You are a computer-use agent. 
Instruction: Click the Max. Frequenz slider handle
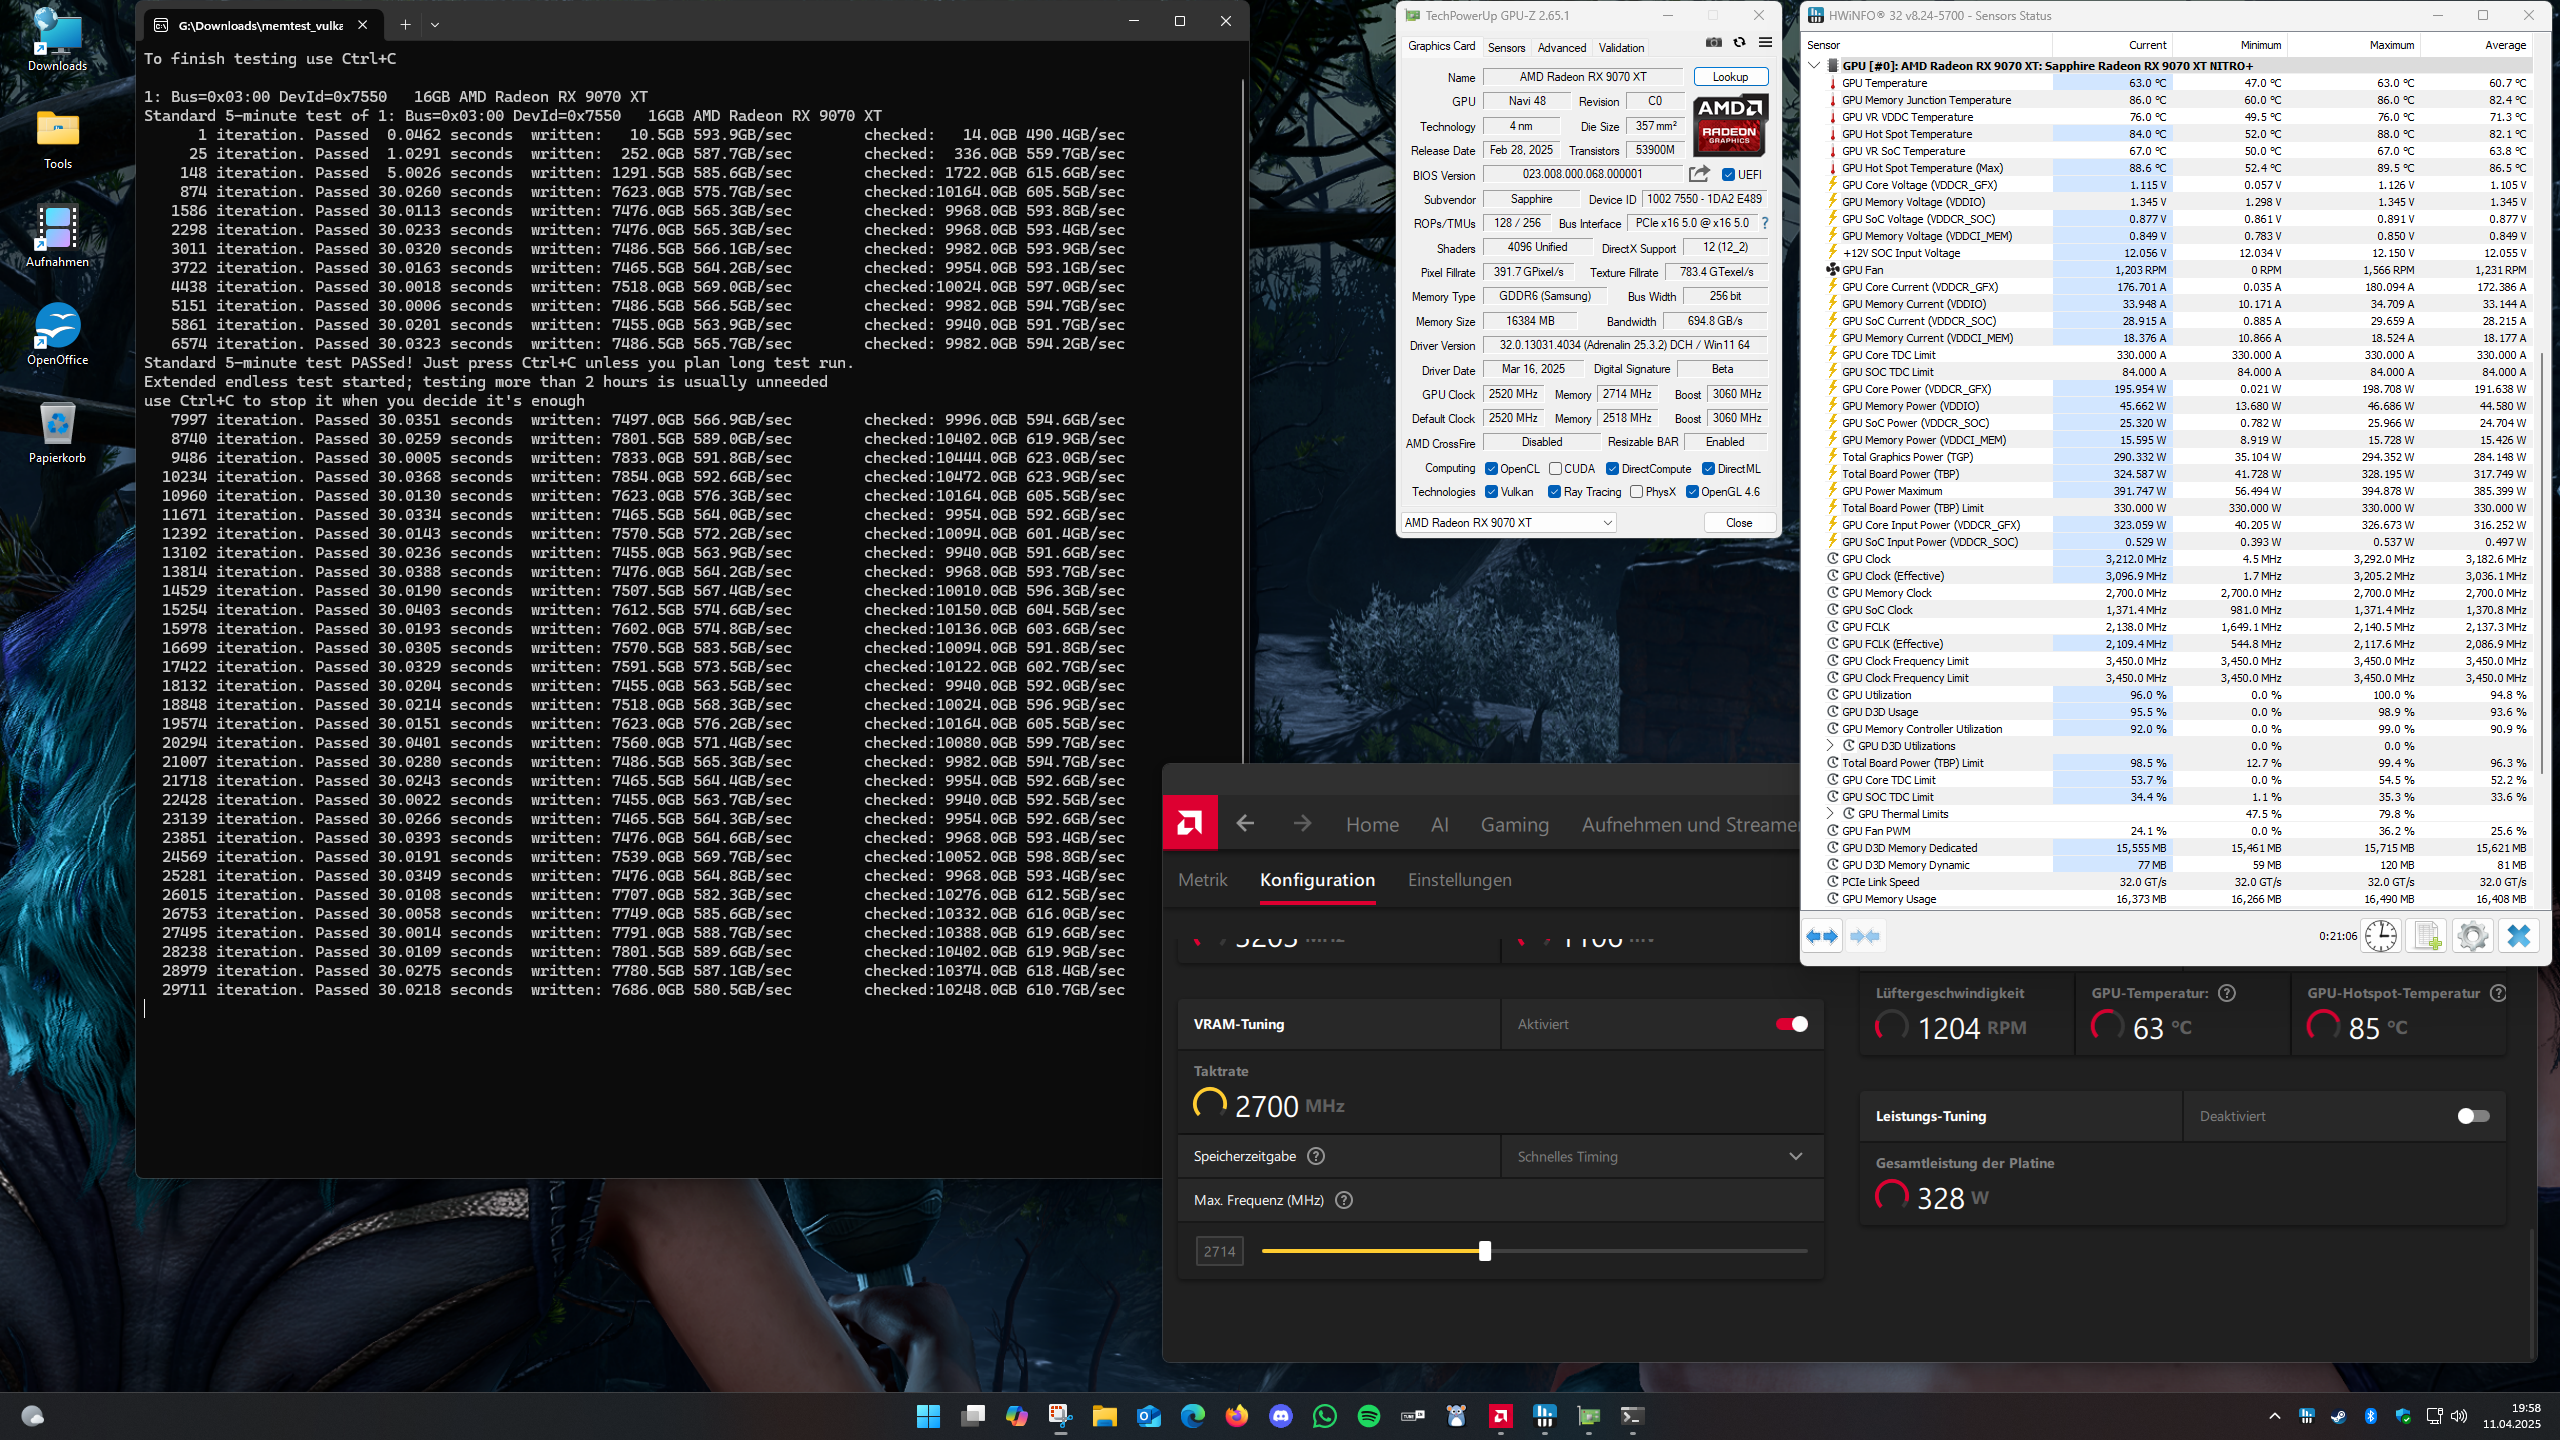[x=1485, y=1251]
